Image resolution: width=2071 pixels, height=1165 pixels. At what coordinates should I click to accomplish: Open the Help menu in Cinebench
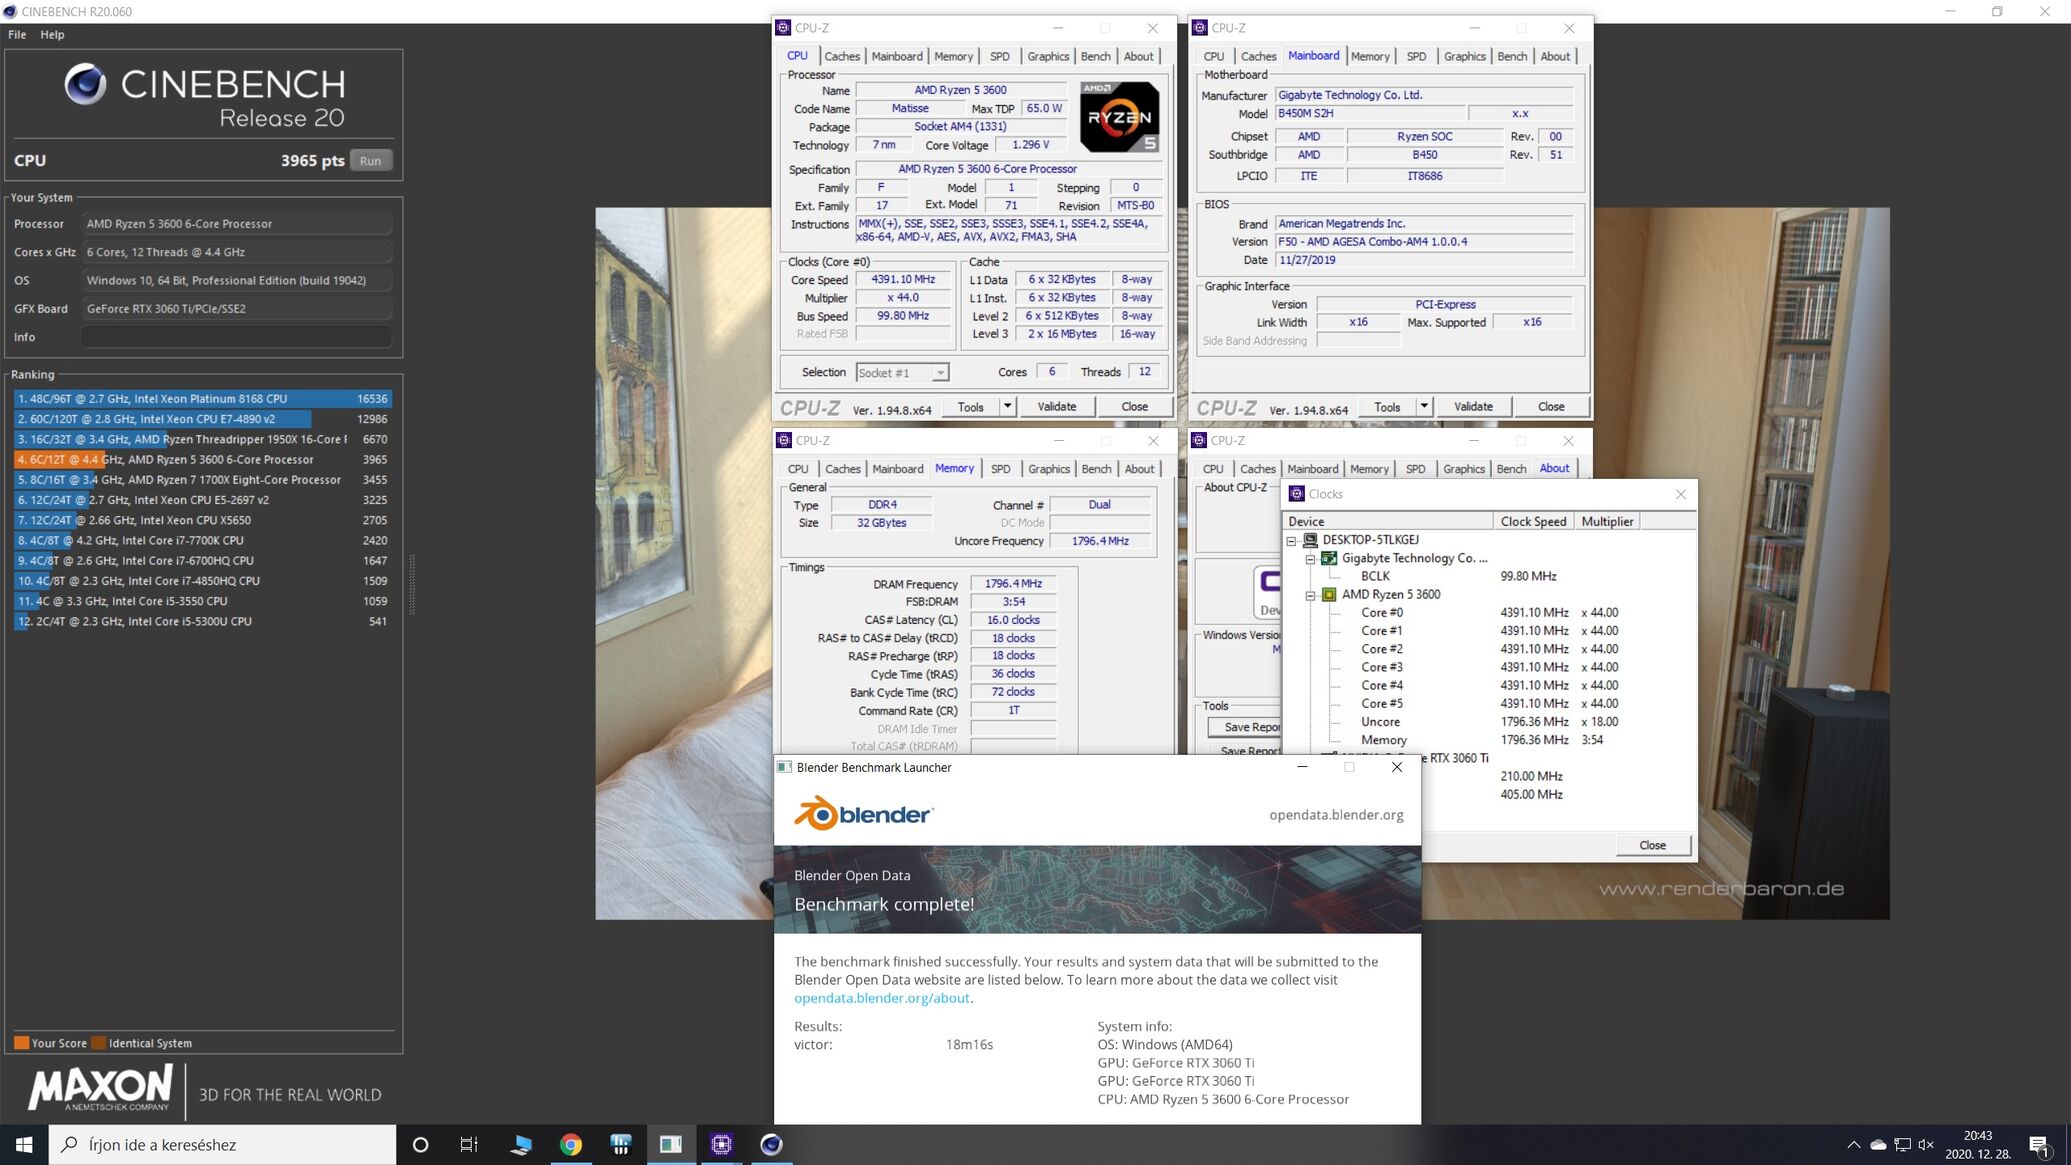click(52, 34)
